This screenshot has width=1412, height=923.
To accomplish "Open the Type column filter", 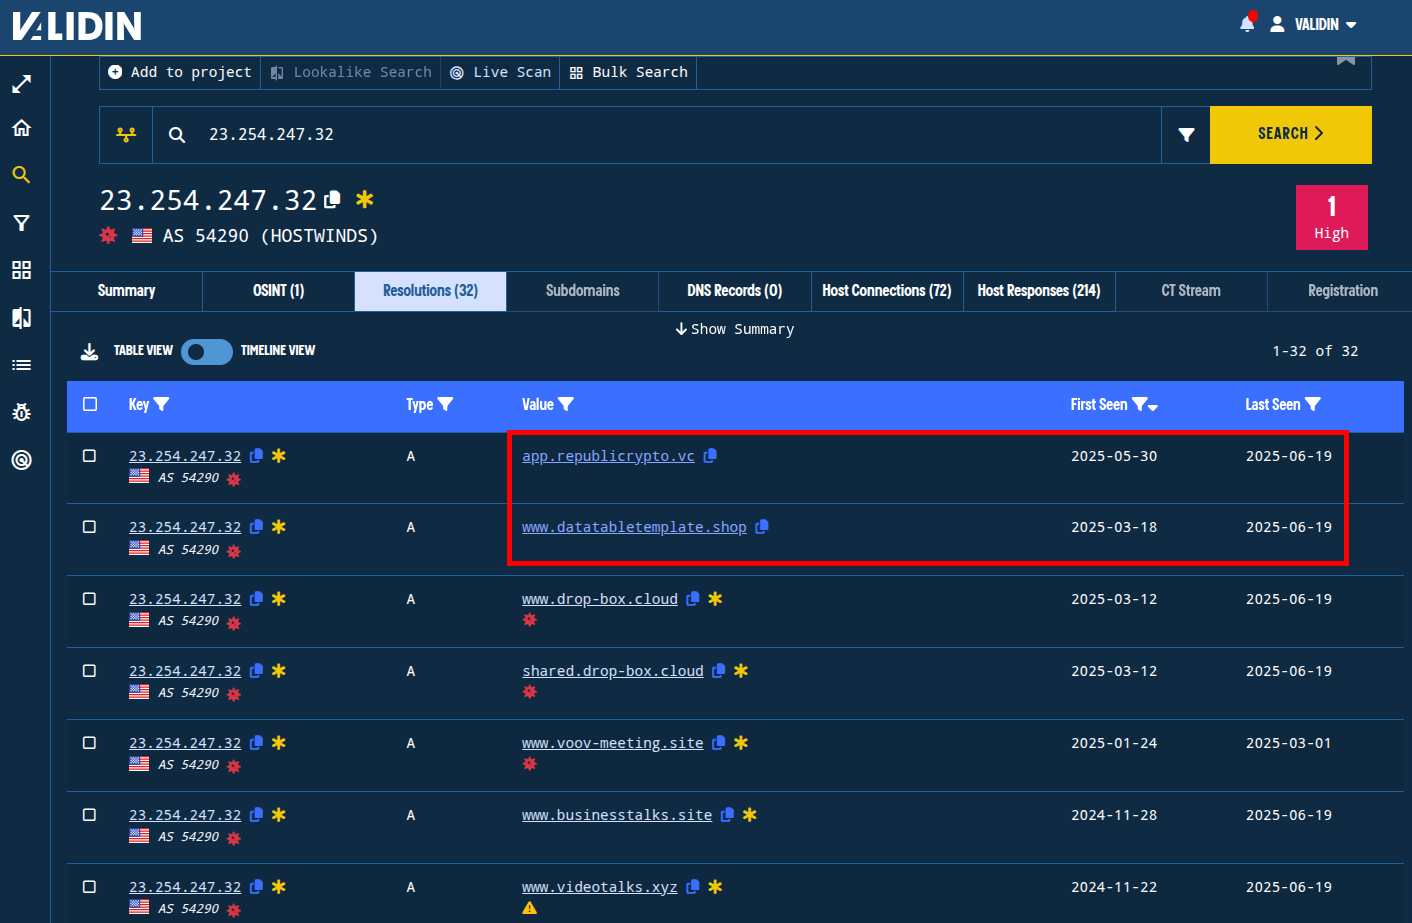I will pyautogui.click(x=446, y=404).
